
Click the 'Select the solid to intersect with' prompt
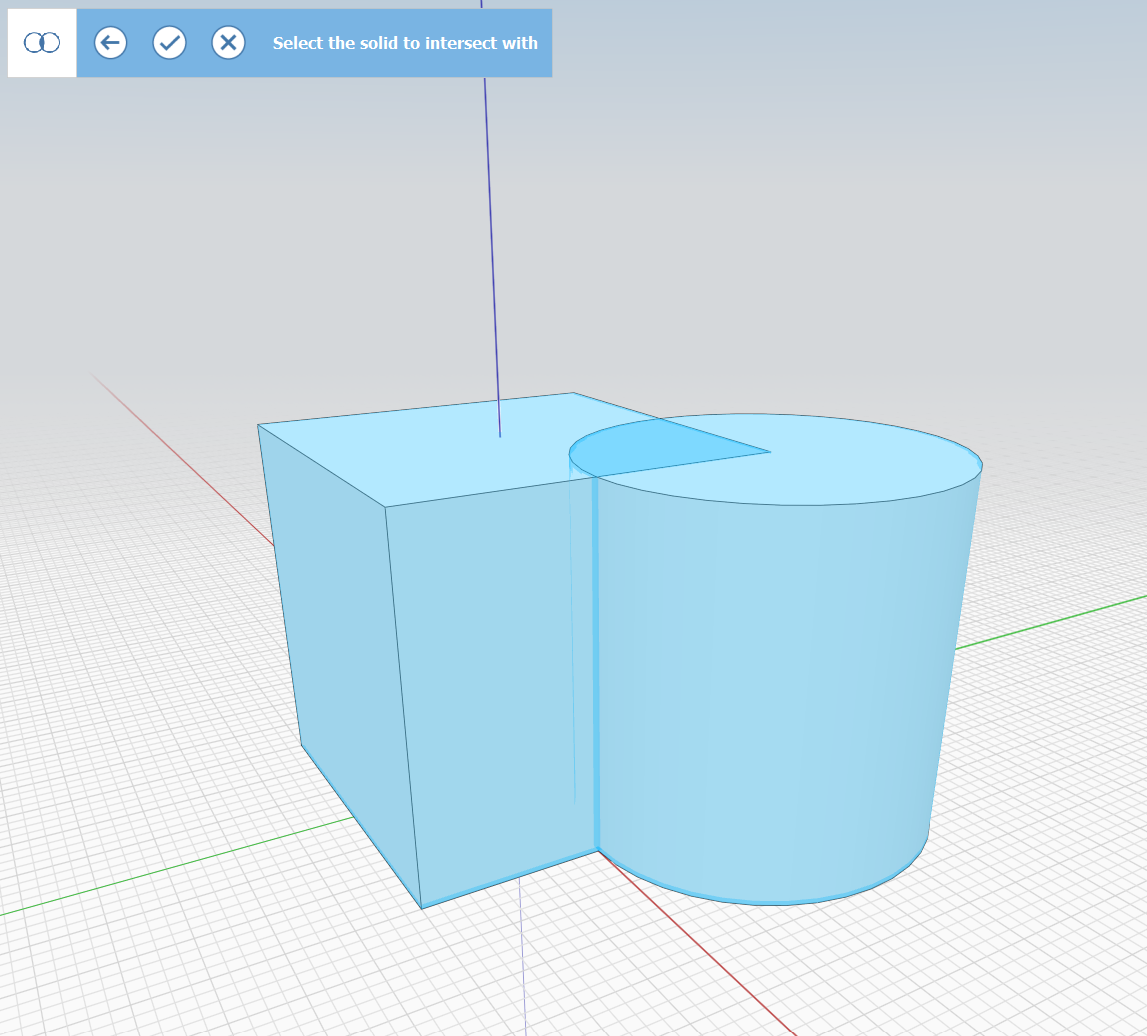point(405,43)
